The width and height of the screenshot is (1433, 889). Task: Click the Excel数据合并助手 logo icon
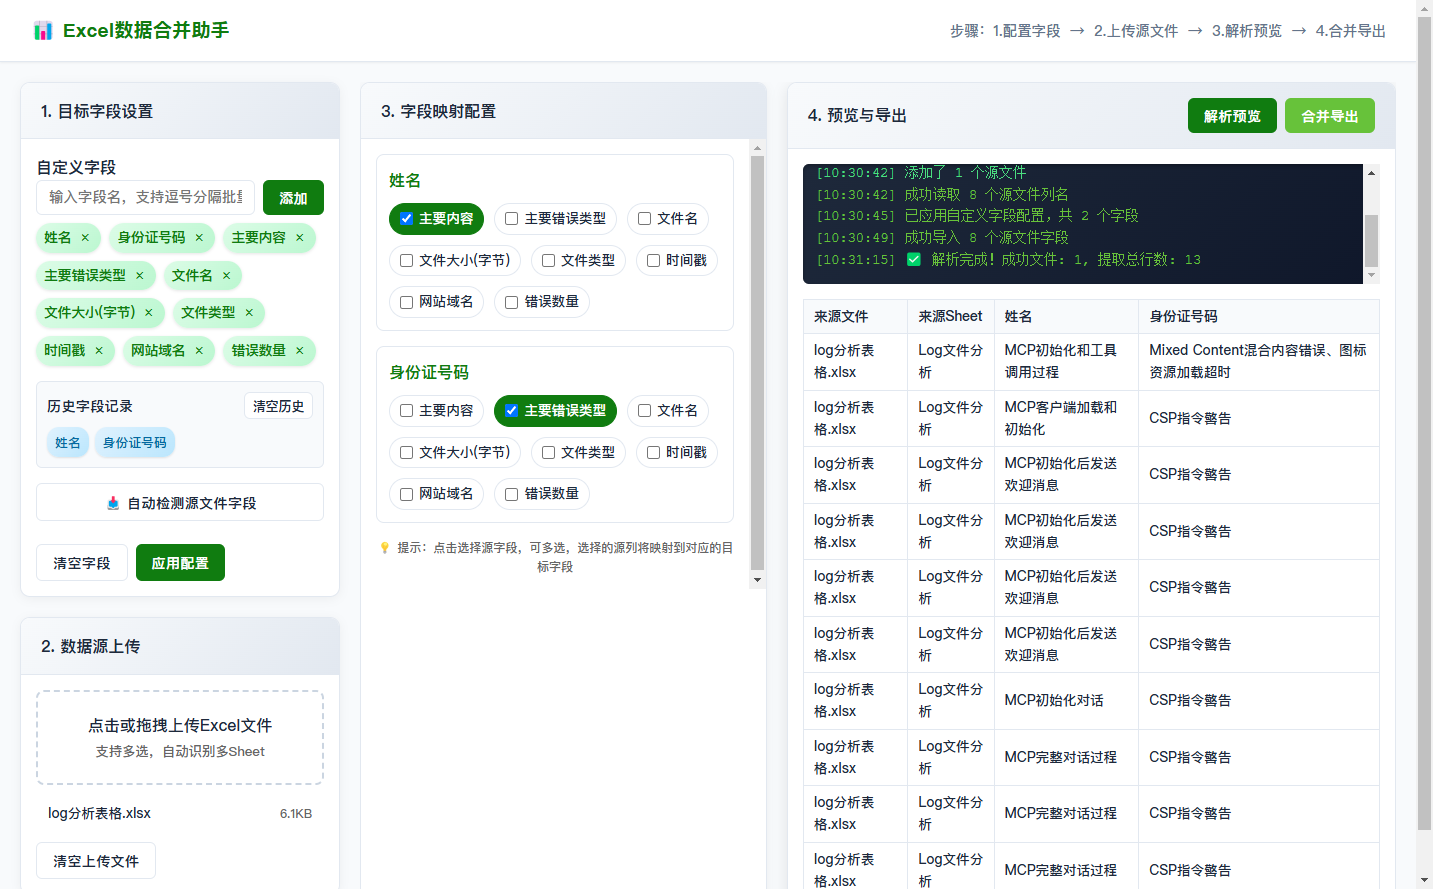[x=43, y=31]
